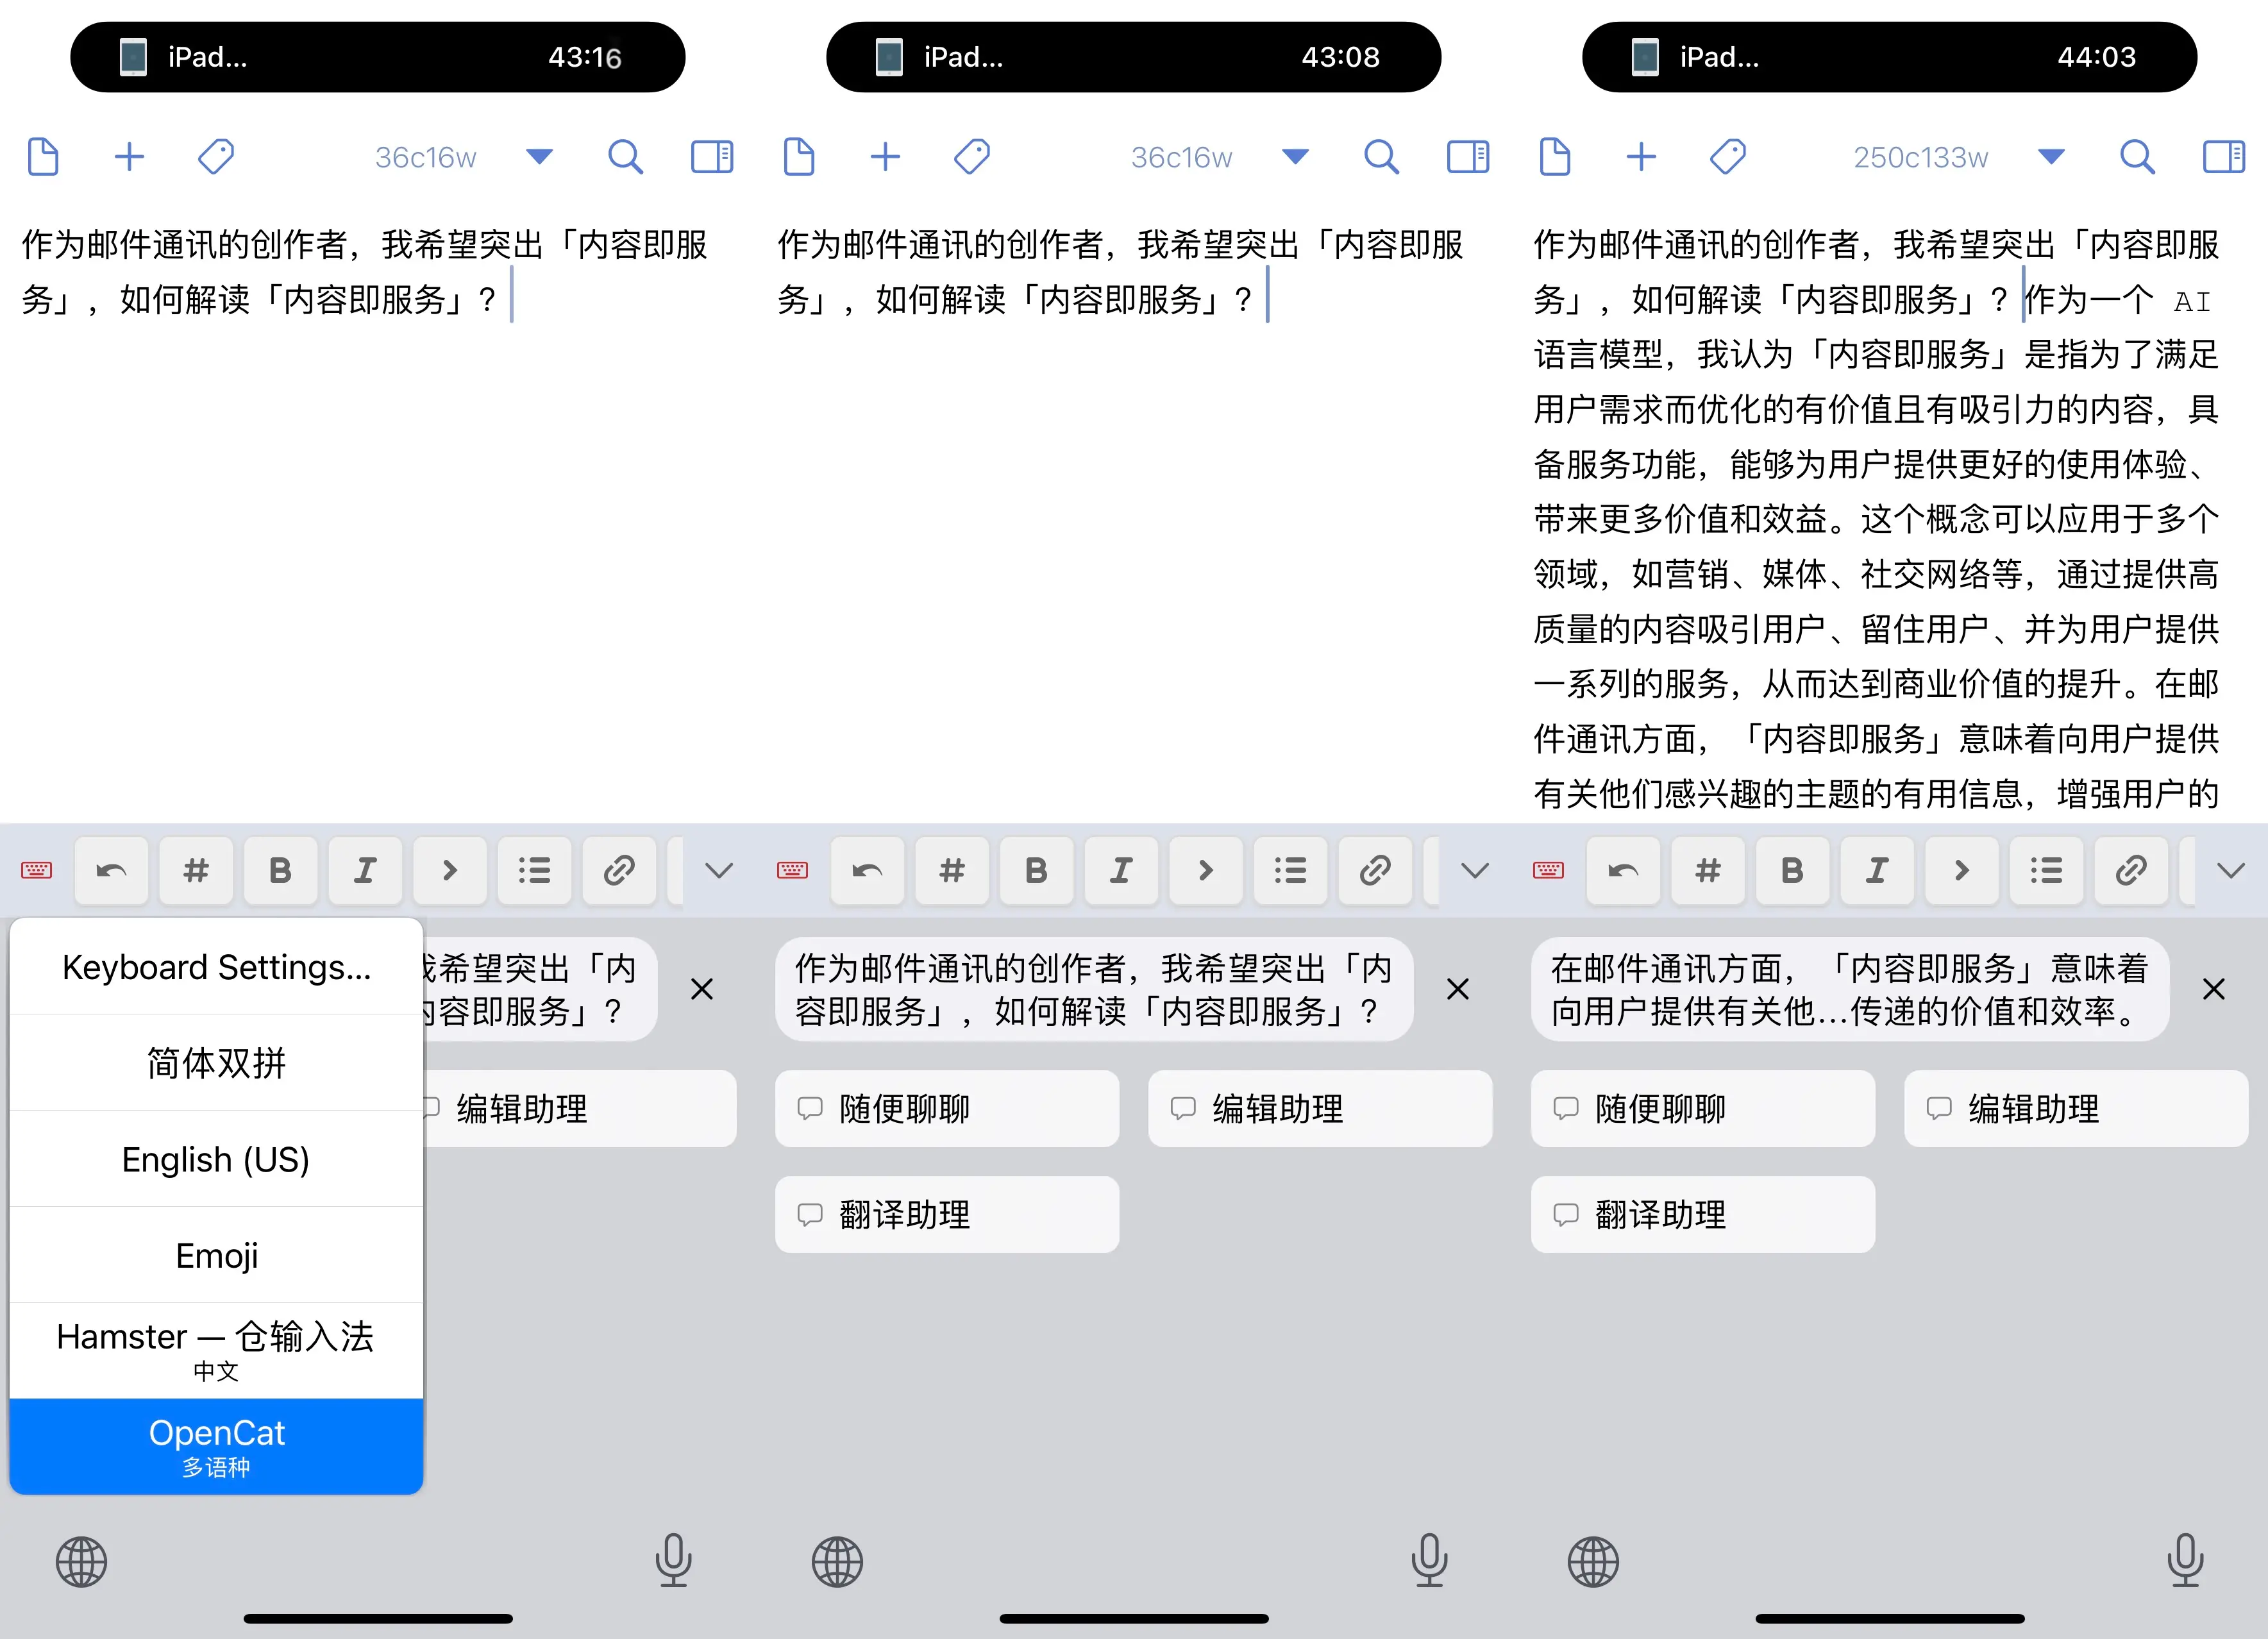
Task: Tap 随便聊聊 button in right screenshot
Action: 1702,1108
